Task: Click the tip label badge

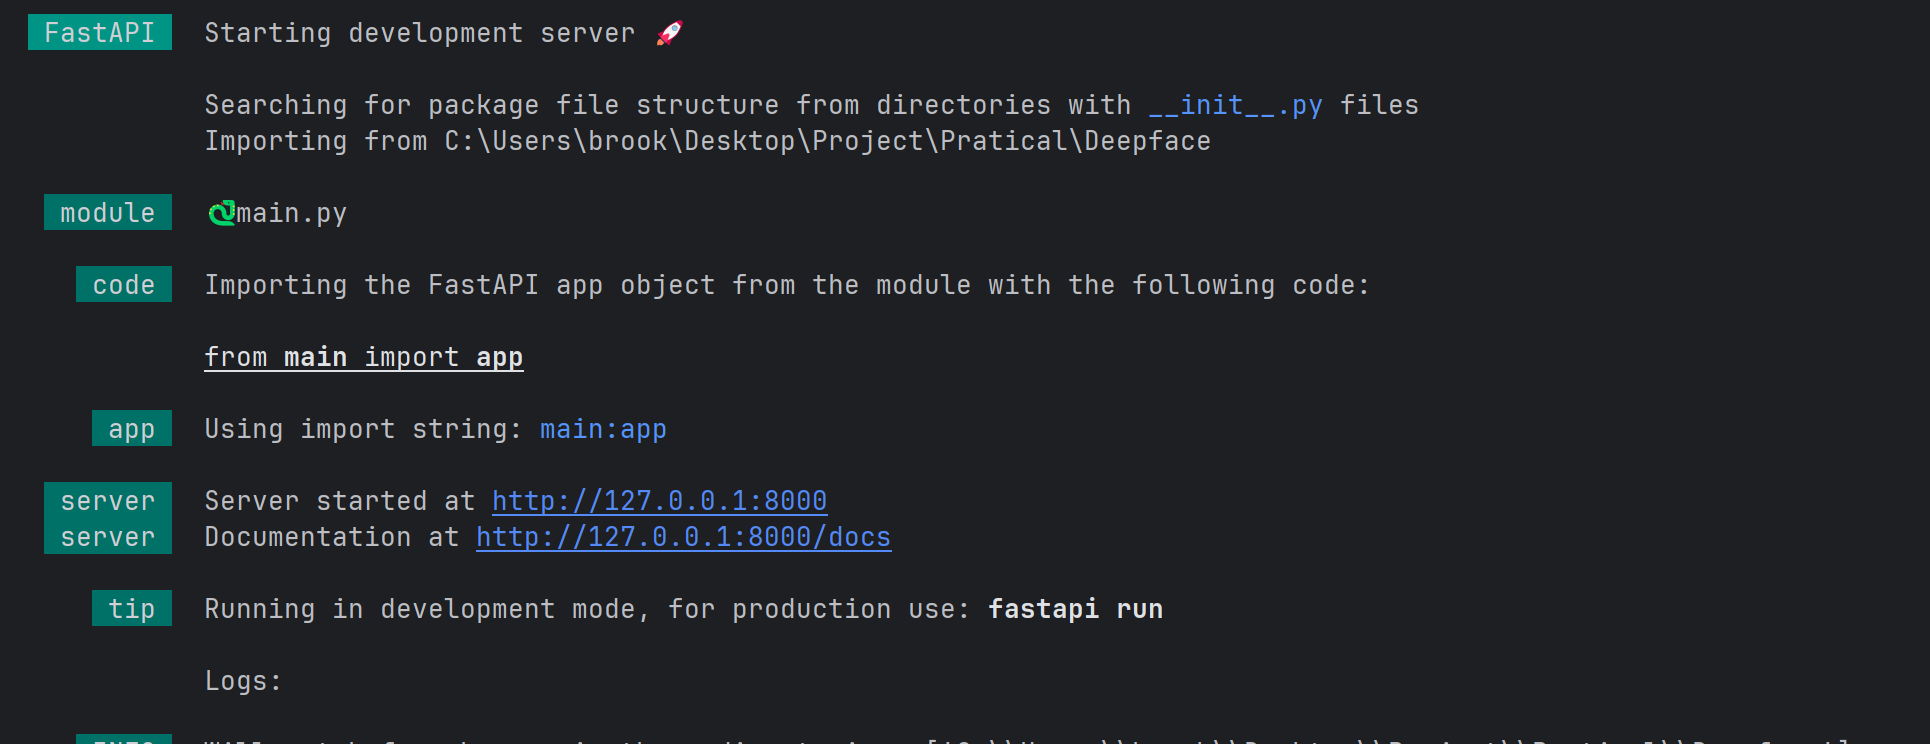Action: [132, 609]
